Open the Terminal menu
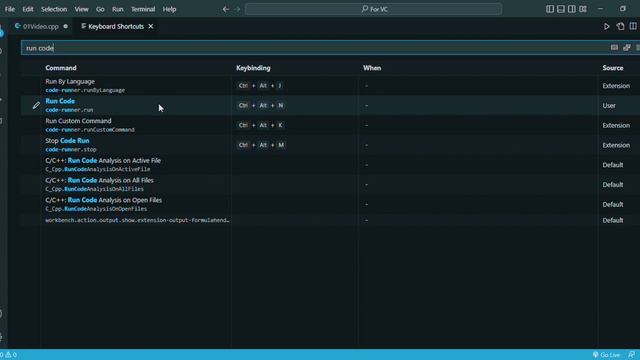This screenshot has width=640, height=360. pos(143,9)
